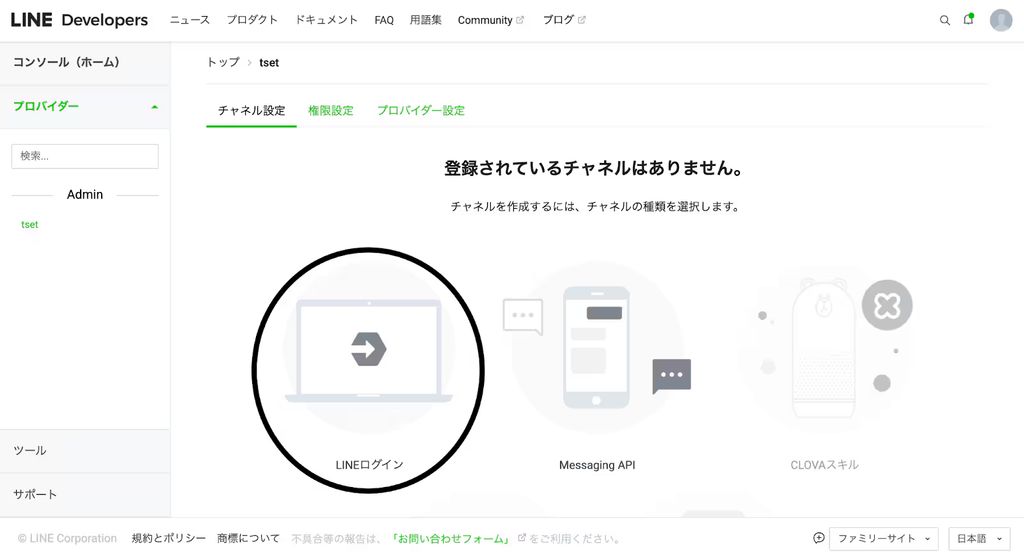Open FAQ in the top menu
This screenshot has width=1024, height=560.
click(x=384, y=20)
